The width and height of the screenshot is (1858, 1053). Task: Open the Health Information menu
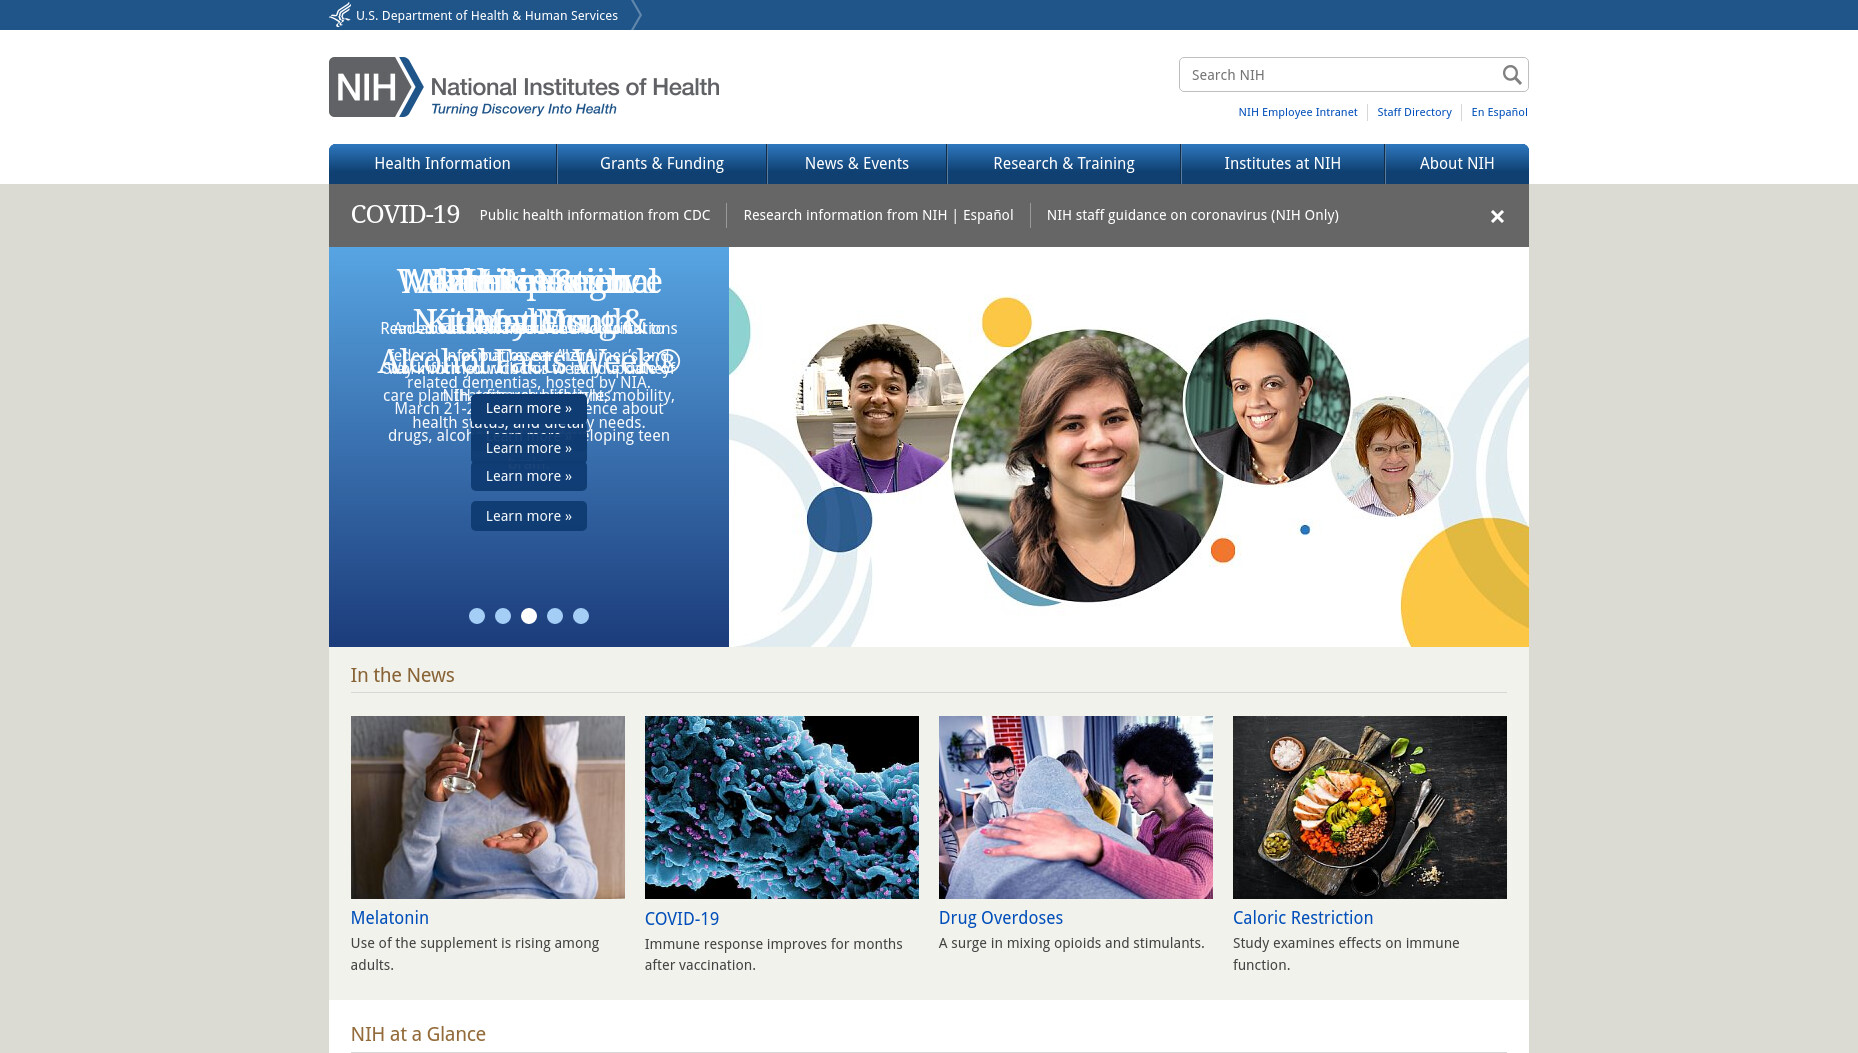[442, 164]
